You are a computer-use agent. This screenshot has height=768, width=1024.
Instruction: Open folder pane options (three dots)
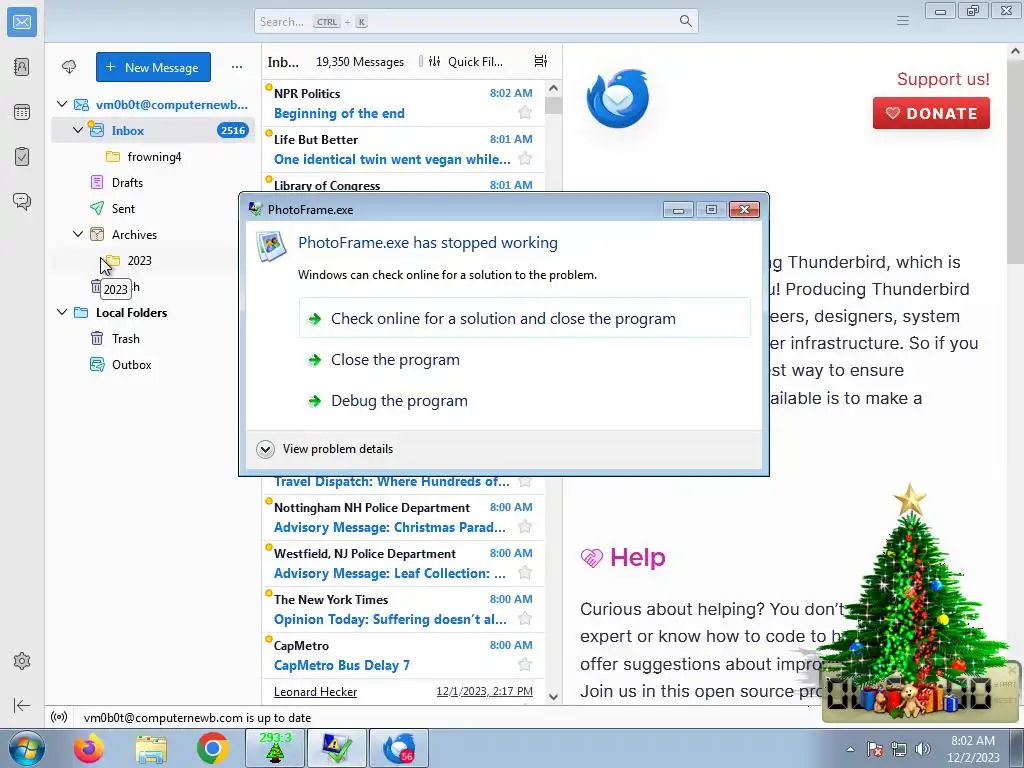[x=236, y=67]
